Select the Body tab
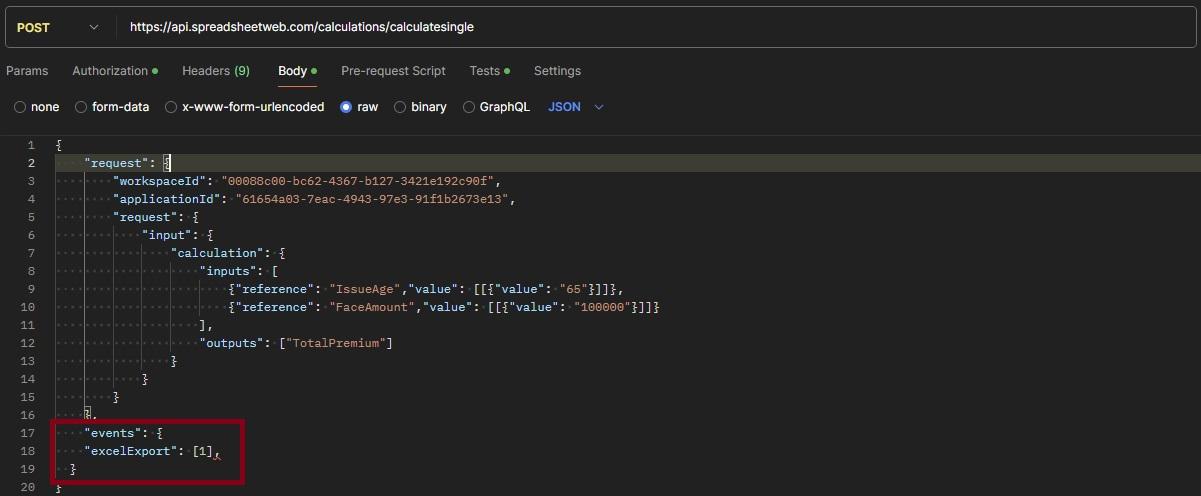This screenshot has width=1201, height=496. (x=297, y=71)
